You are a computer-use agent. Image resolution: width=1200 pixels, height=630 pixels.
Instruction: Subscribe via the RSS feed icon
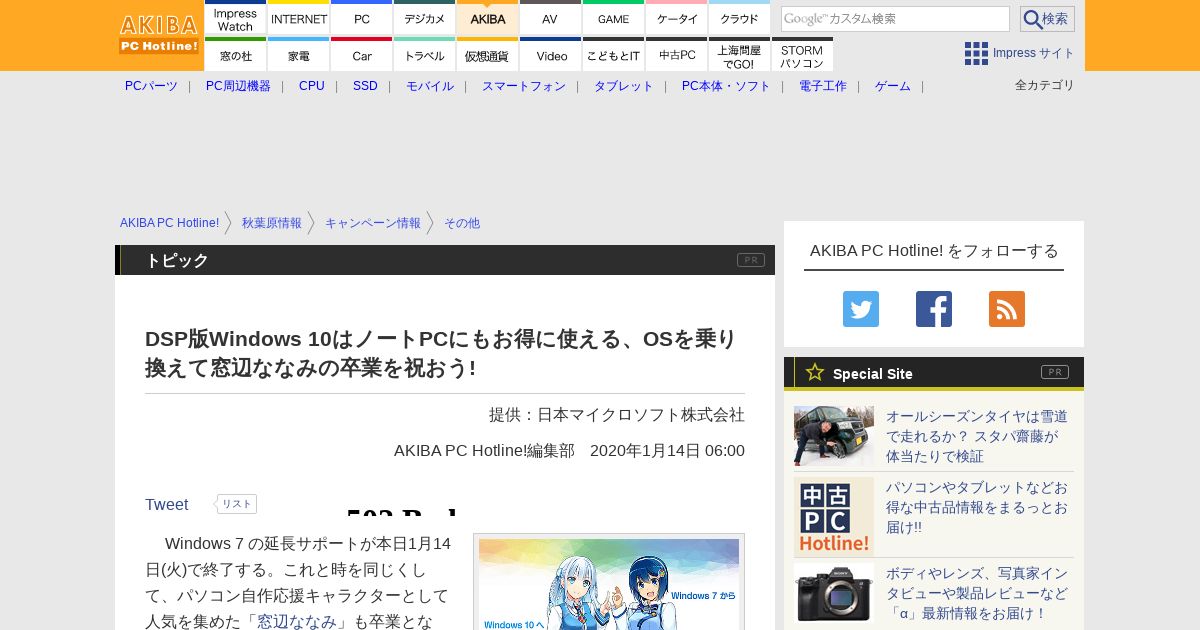[1007, 309]
